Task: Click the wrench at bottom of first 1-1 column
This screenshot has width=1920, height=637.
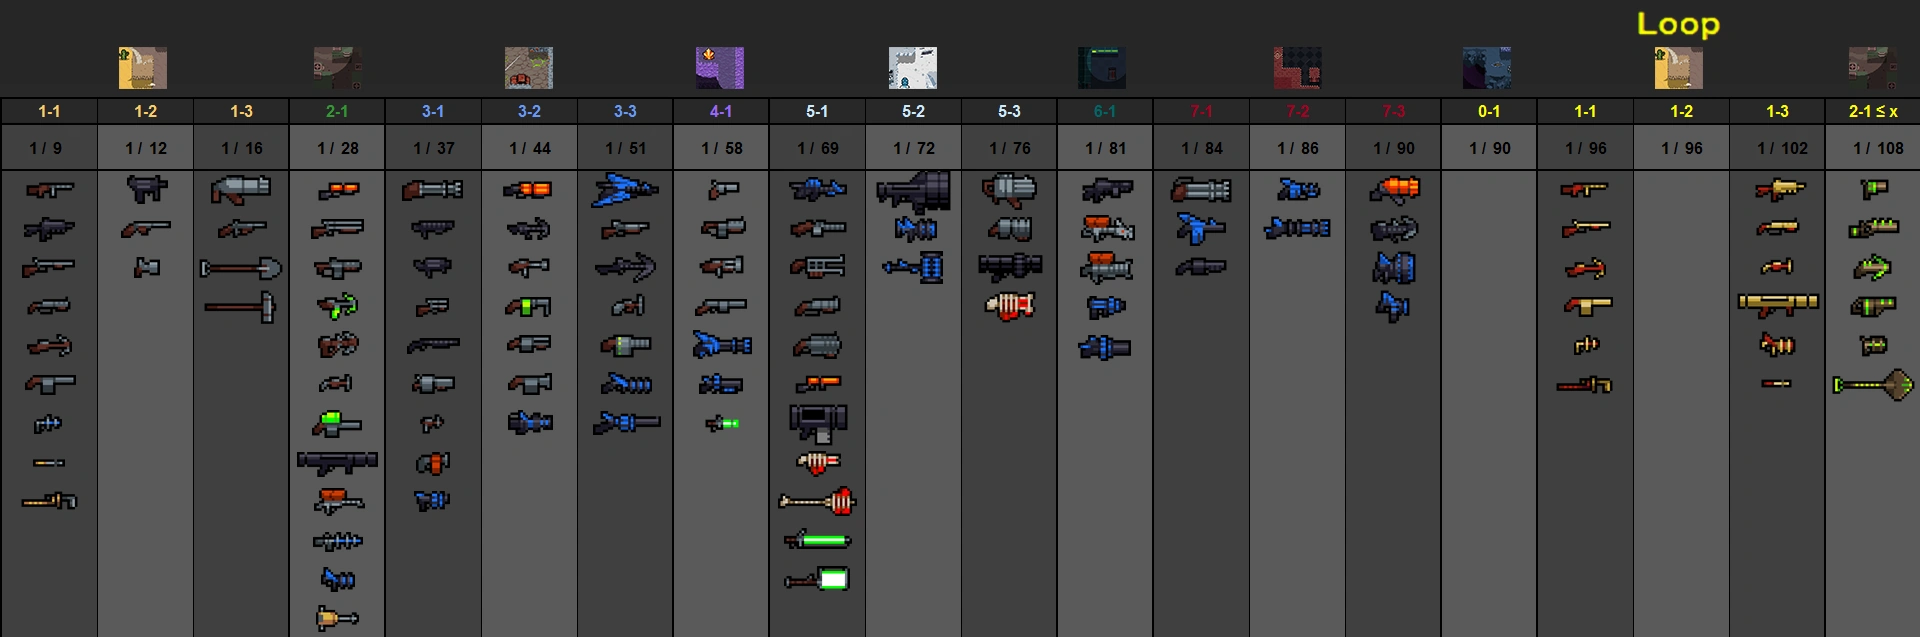Action: [x=49, y=500]
